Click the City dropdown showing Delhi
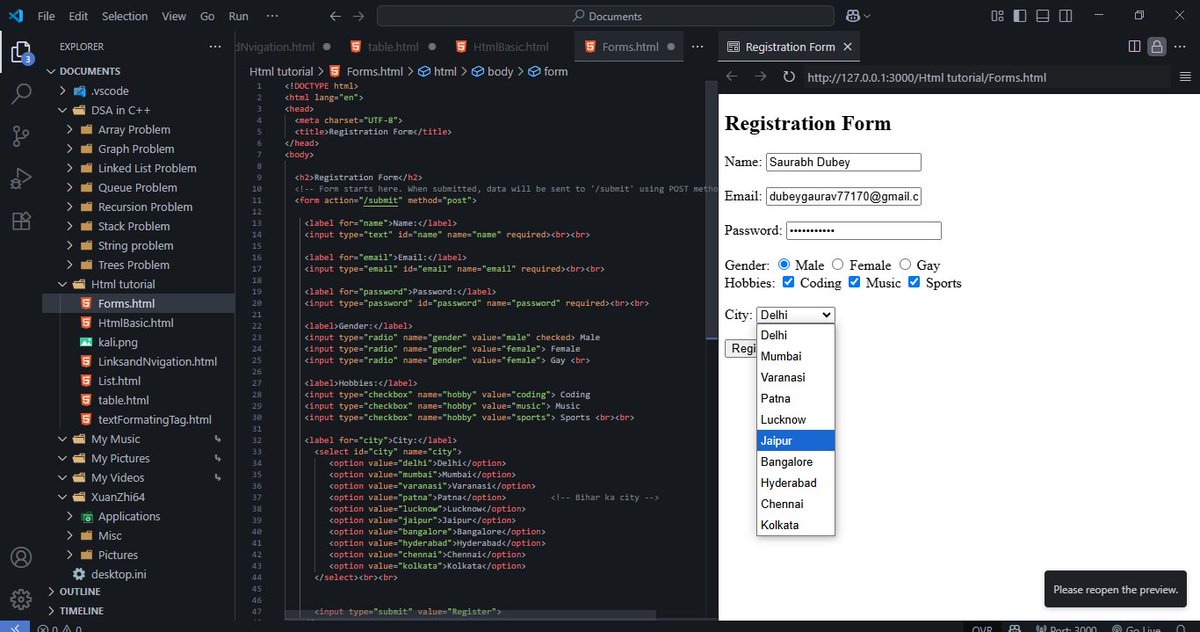The width and height of the screenshot is (1200, 632). (x=795, y=315)
